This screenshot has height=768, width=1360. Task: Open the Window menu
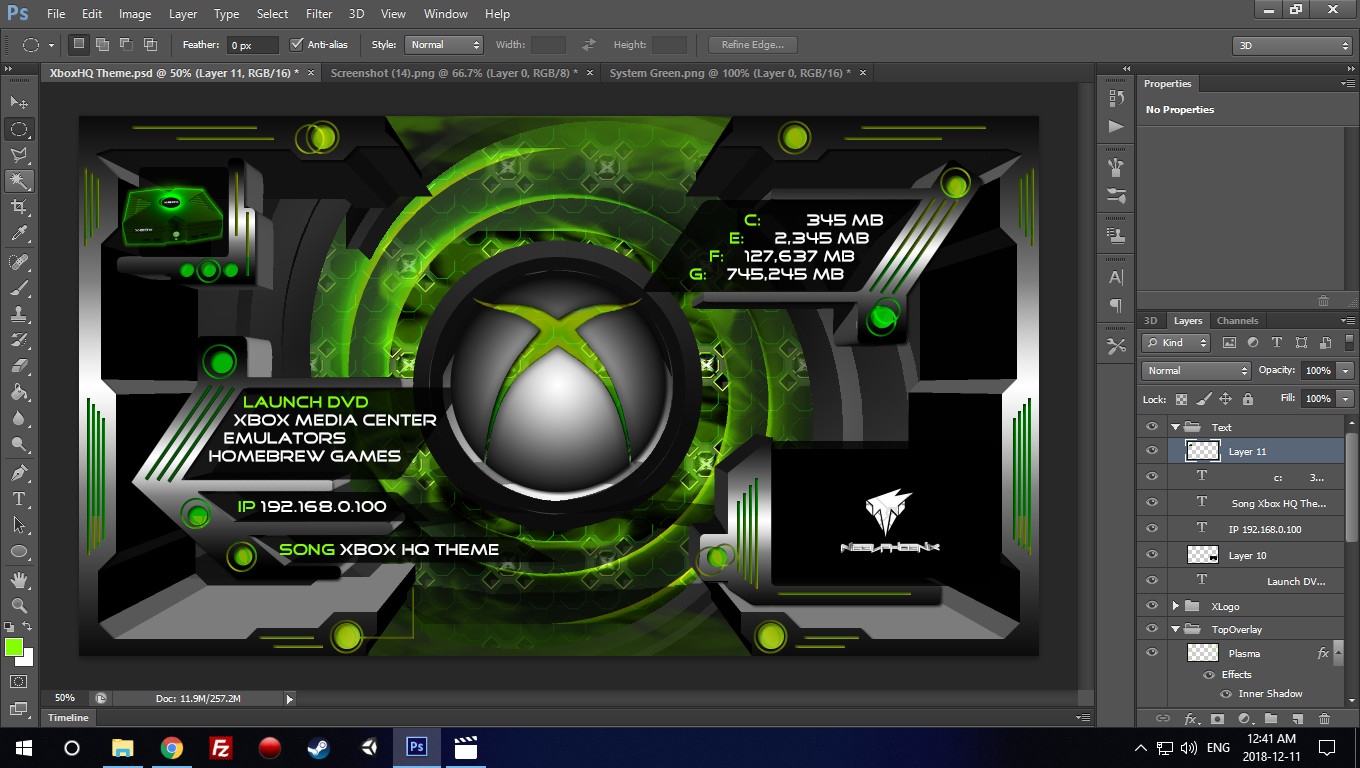coord(445,14)
